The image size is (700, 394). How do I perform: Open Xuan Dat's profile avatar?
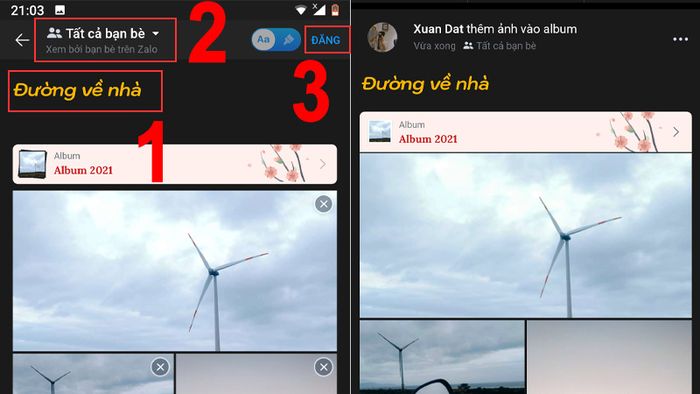[x=383, y=37]
